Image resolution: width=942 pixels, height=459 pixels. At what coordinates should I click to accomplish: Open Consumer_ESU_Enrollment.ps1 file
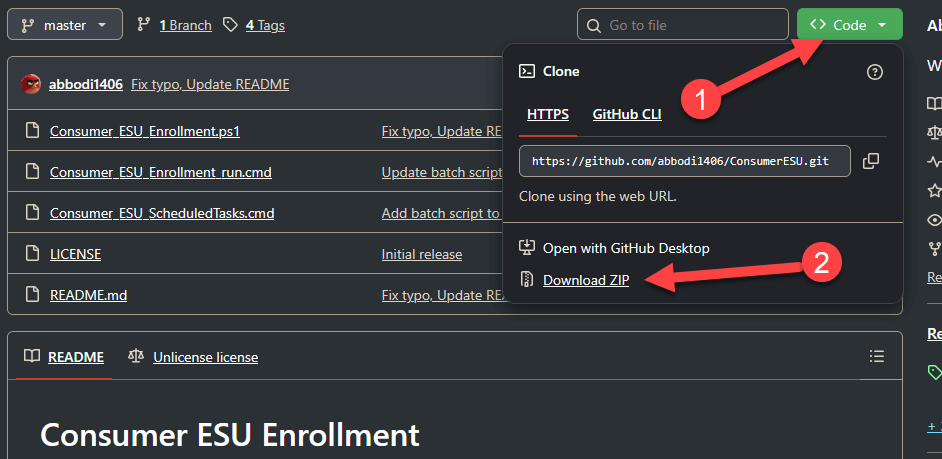(145, 131)
